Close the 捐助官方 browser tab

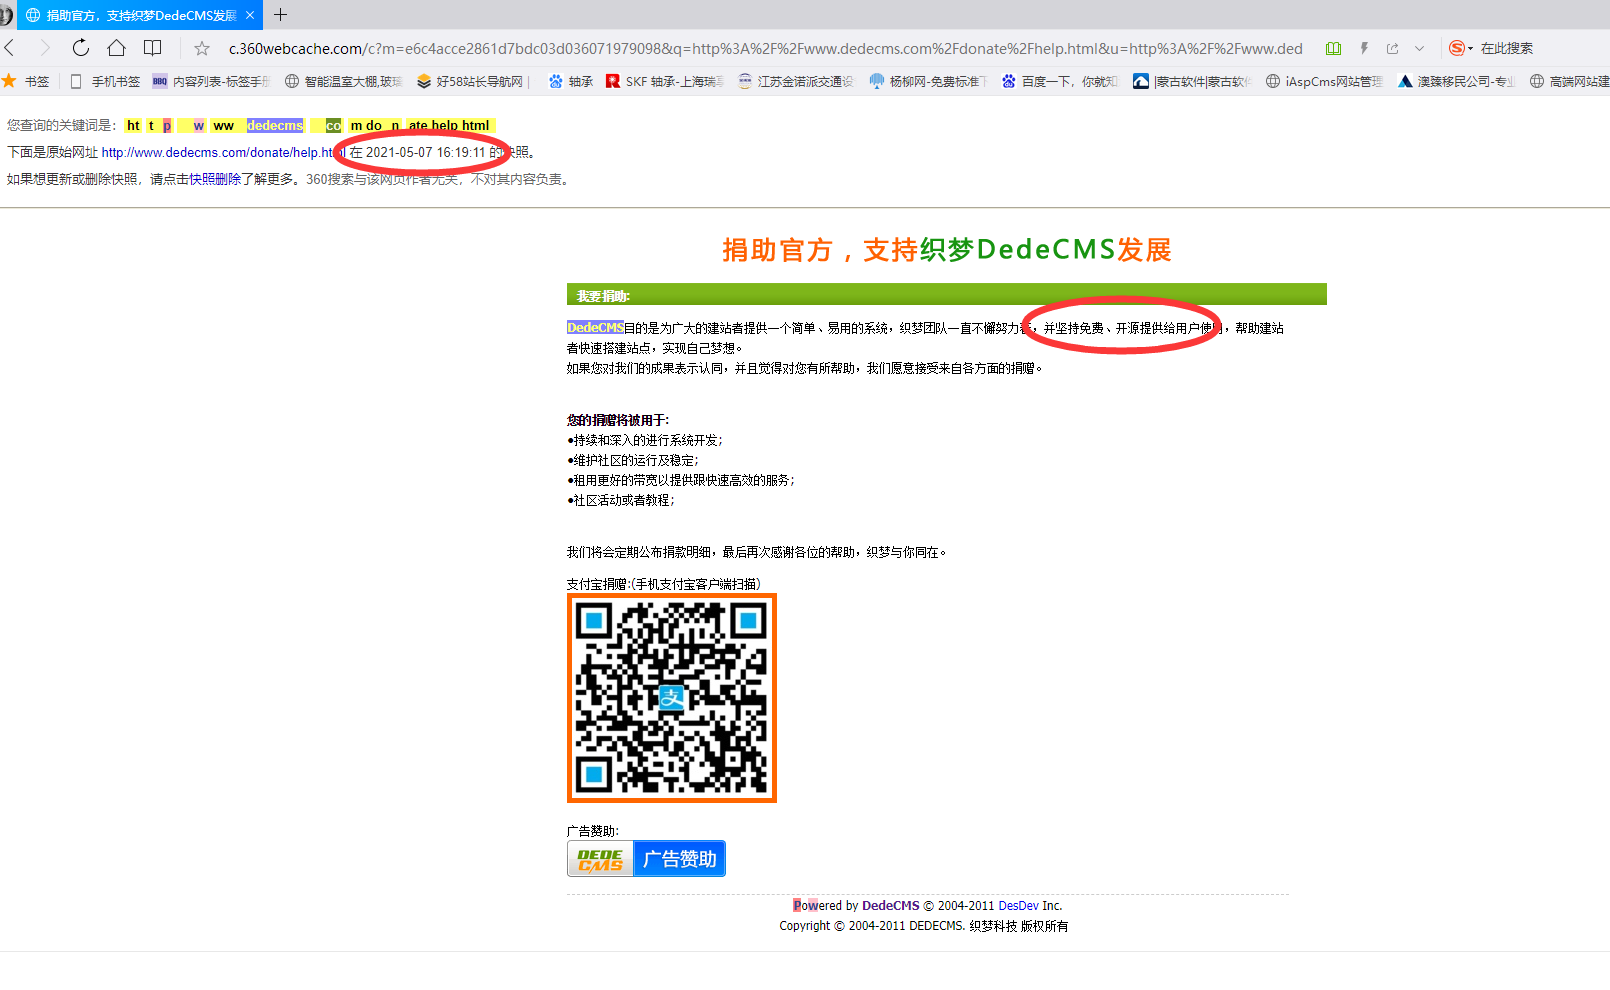click(x=250, y=15)
